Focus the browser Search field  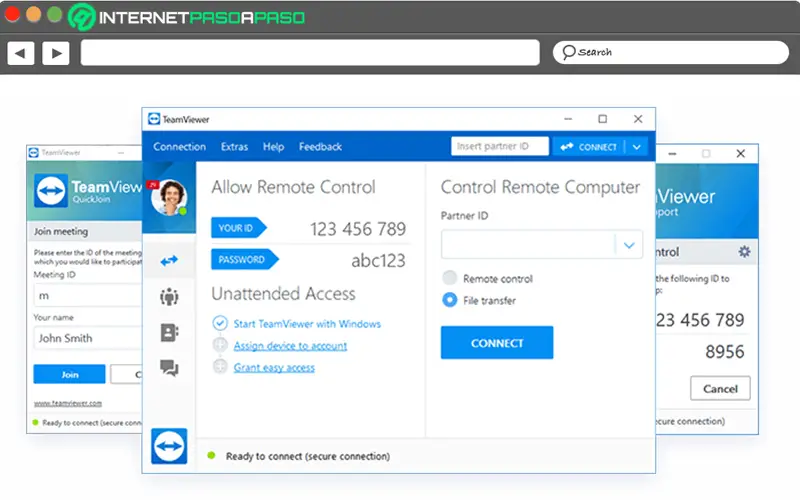671,52
